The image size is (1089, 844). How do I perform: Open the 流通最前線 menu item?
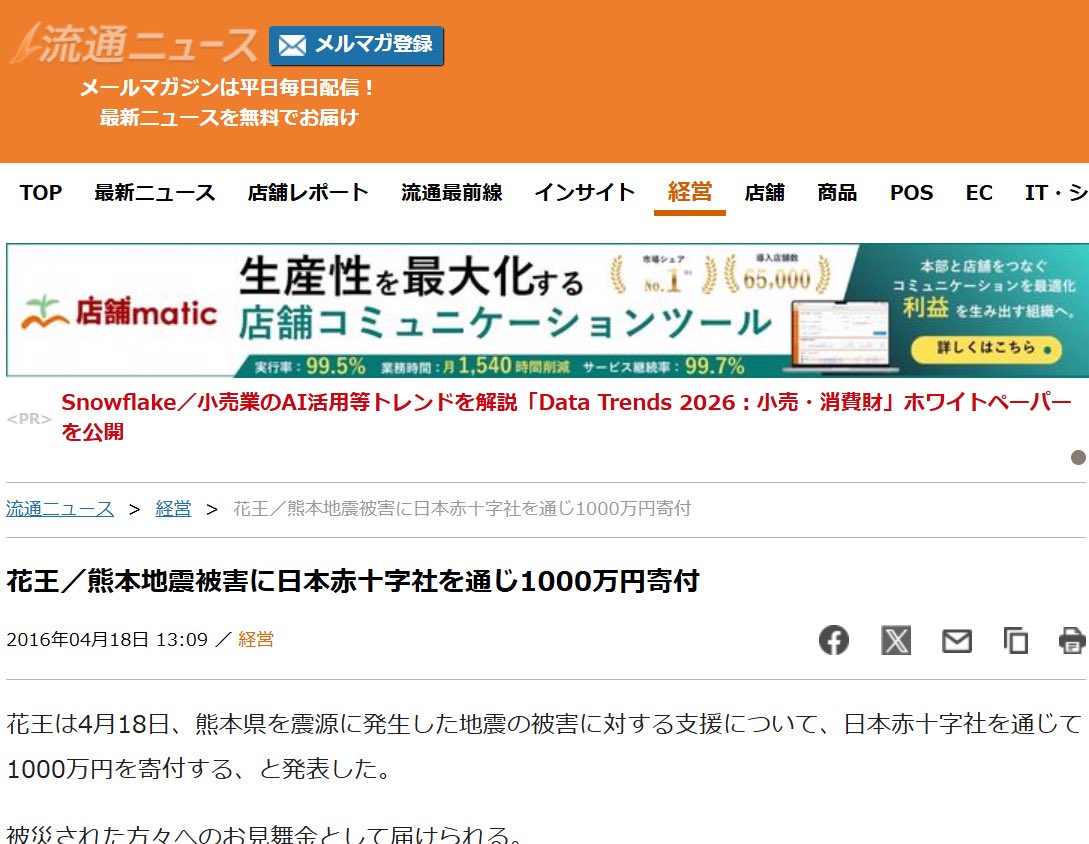coord(451,192)
